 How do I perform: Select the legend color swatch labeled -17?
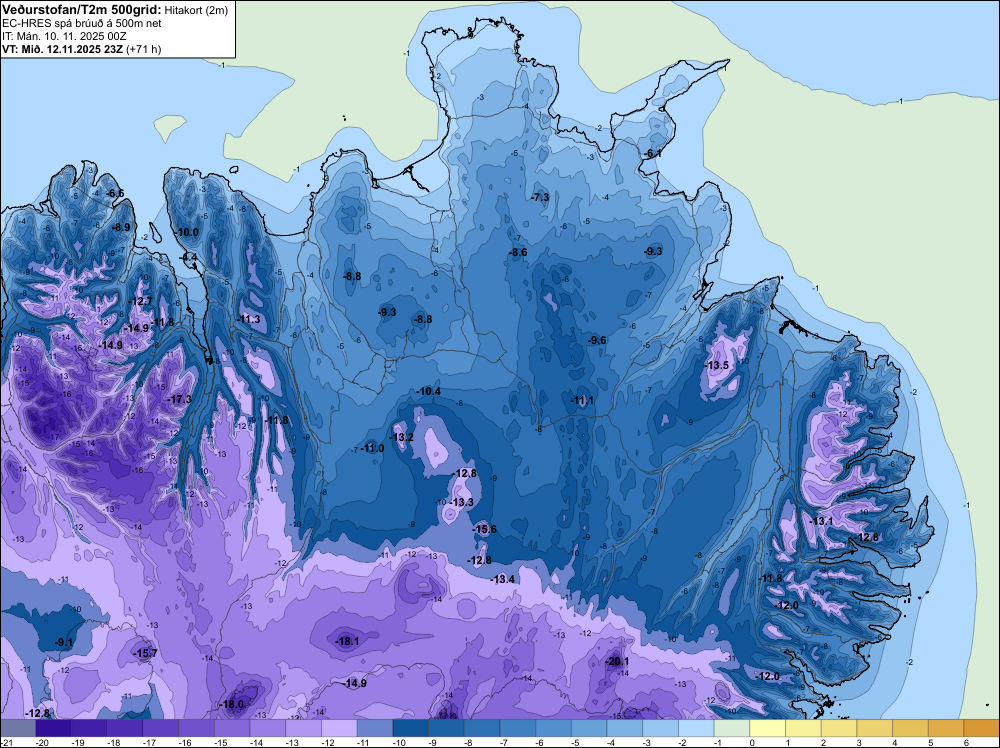coord(161,728)
